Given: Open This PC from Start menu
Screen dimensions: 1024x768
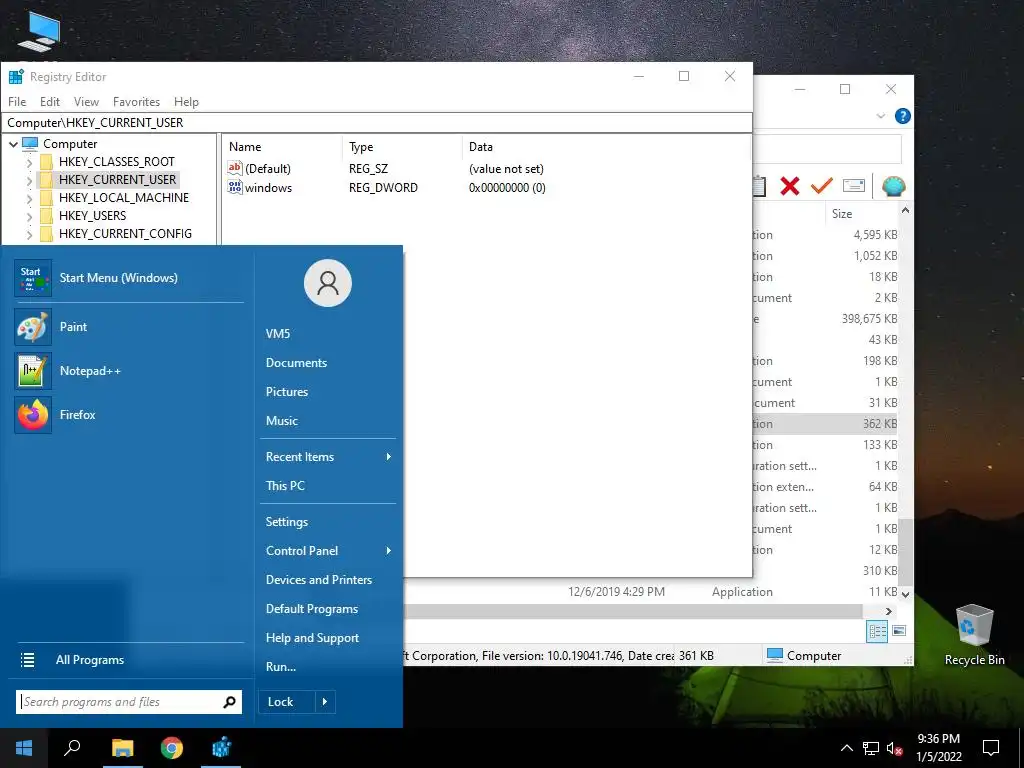Looking at the screenshot, I should tap(285, 485).
